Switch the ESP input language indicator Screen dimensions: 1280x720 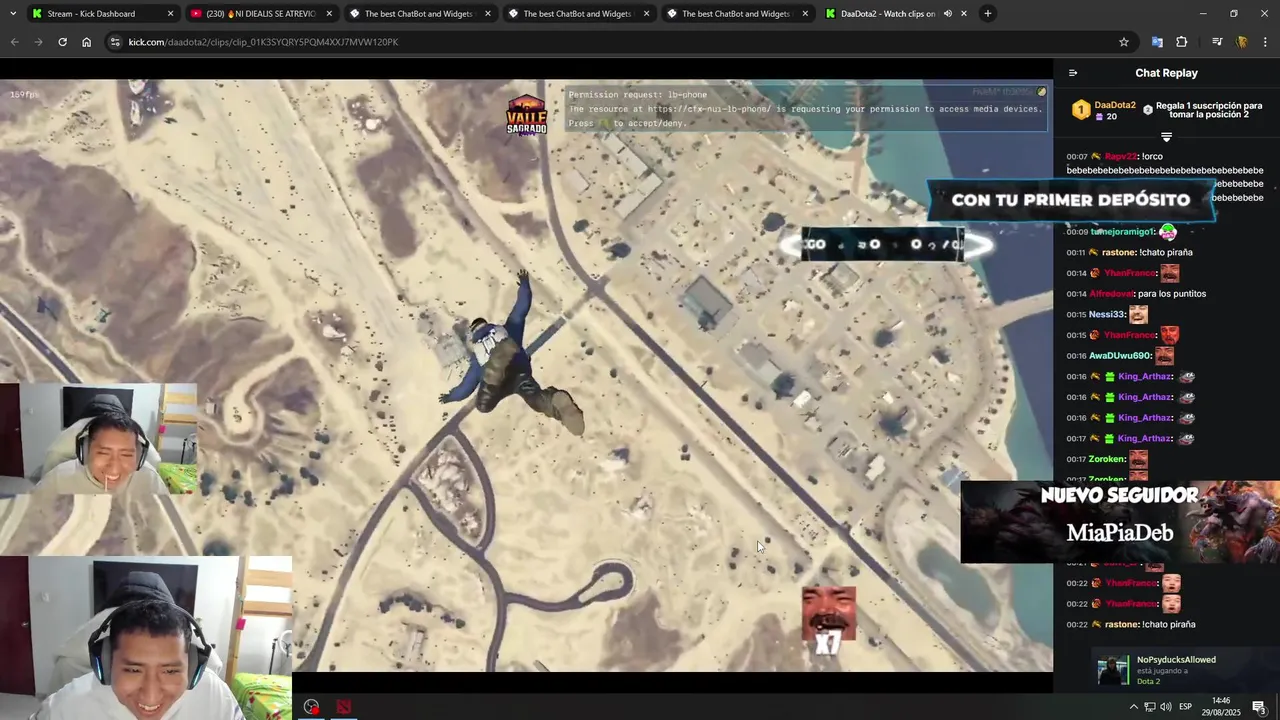click(1185, 707)
